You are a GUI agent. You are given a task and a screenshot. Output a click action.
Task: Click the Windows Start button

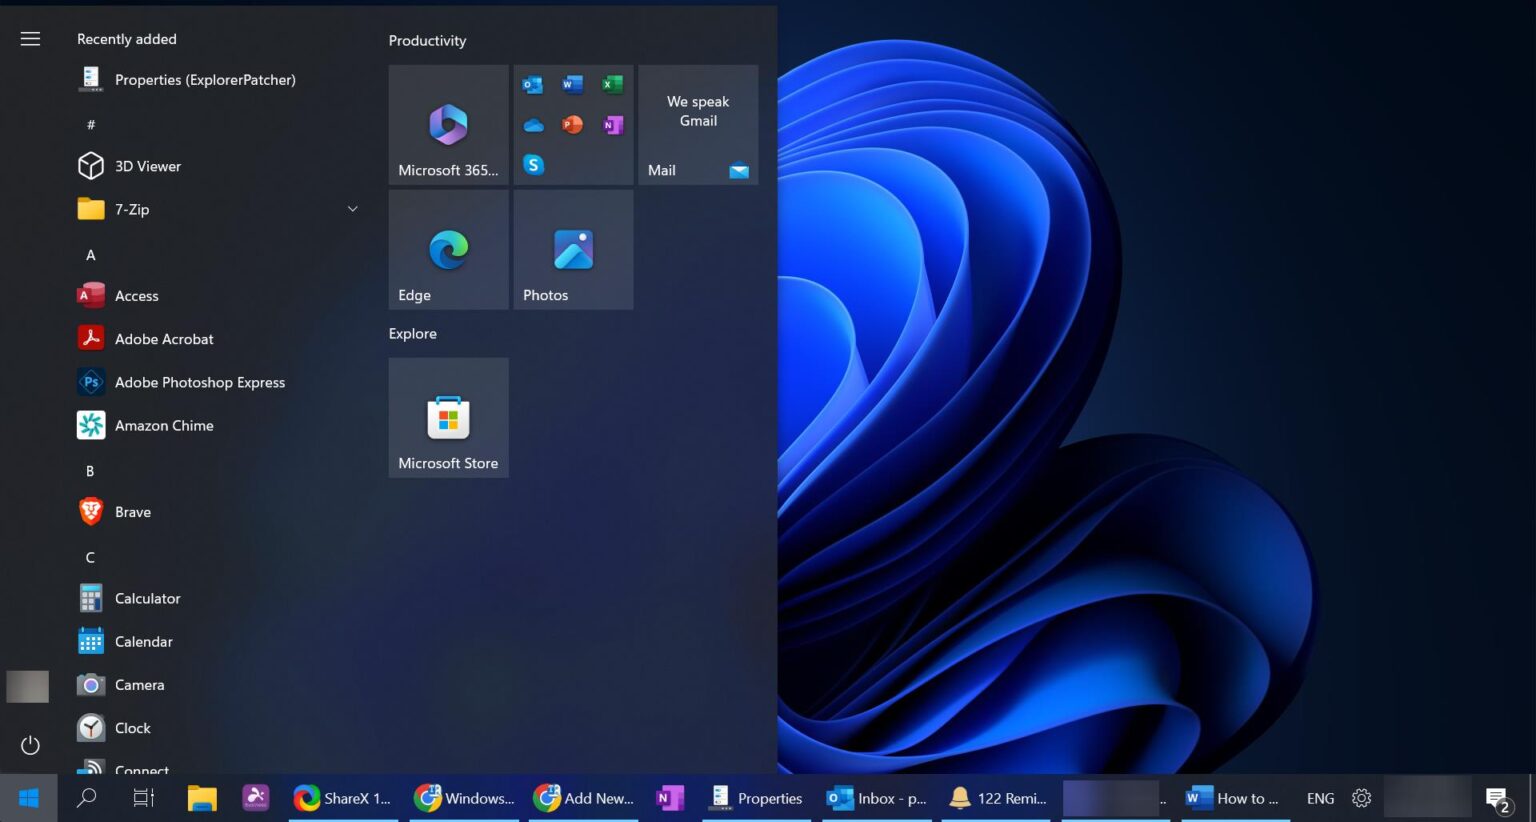pyautogui.click(x=28, y=798)
